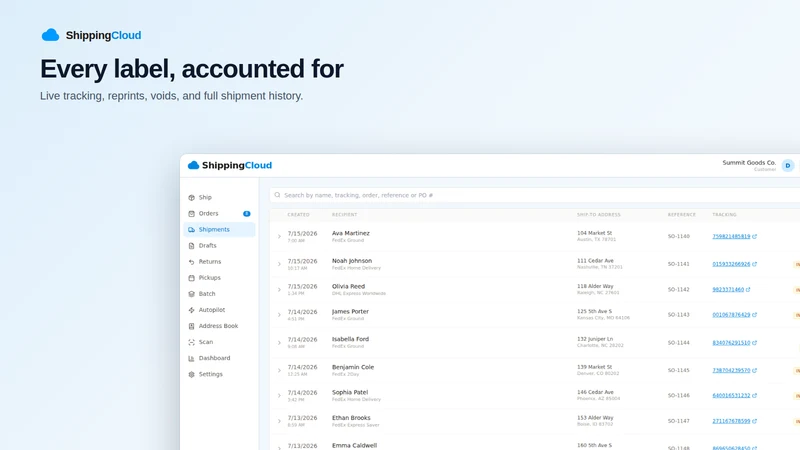
Task: Click recipient name Olivia Reed
Action: point(348,286)
